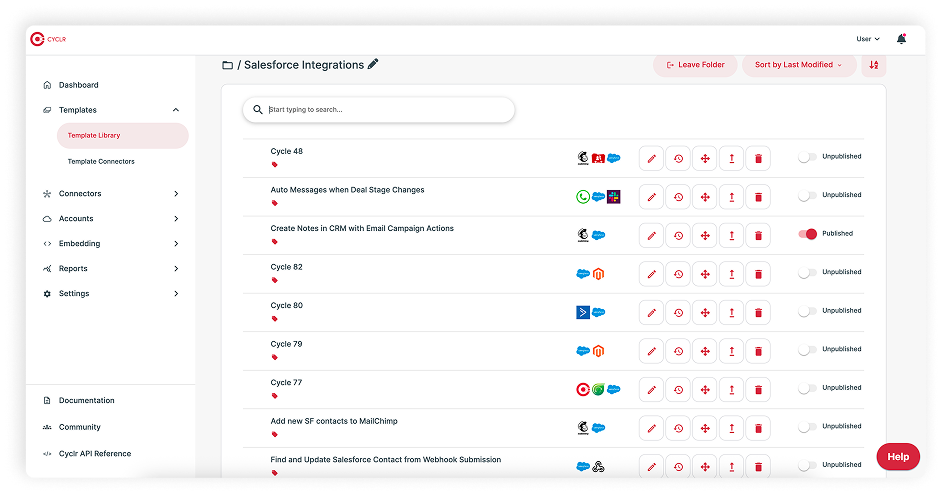Delete the Cycle 80 template
941x493 pixels.
(x=758, y=312)
